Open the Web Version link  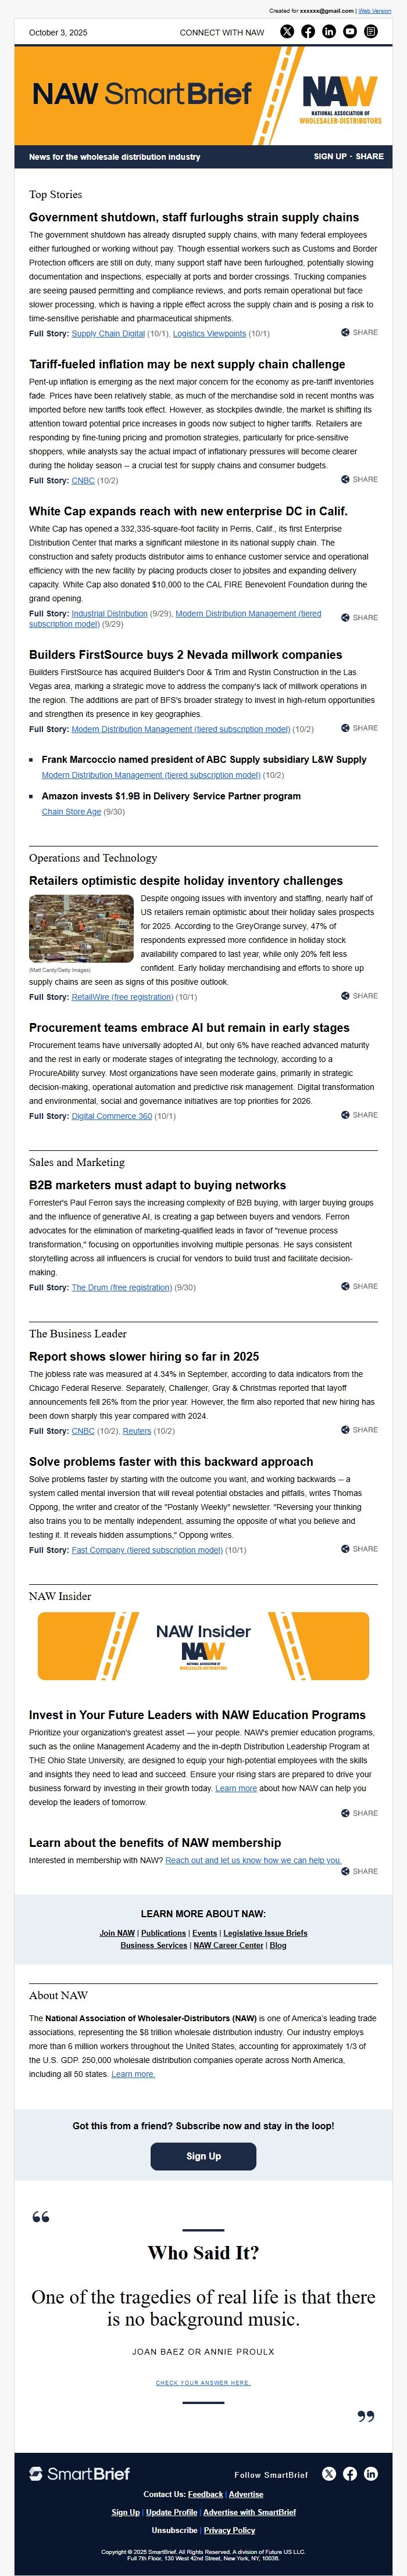click(375, 11)
